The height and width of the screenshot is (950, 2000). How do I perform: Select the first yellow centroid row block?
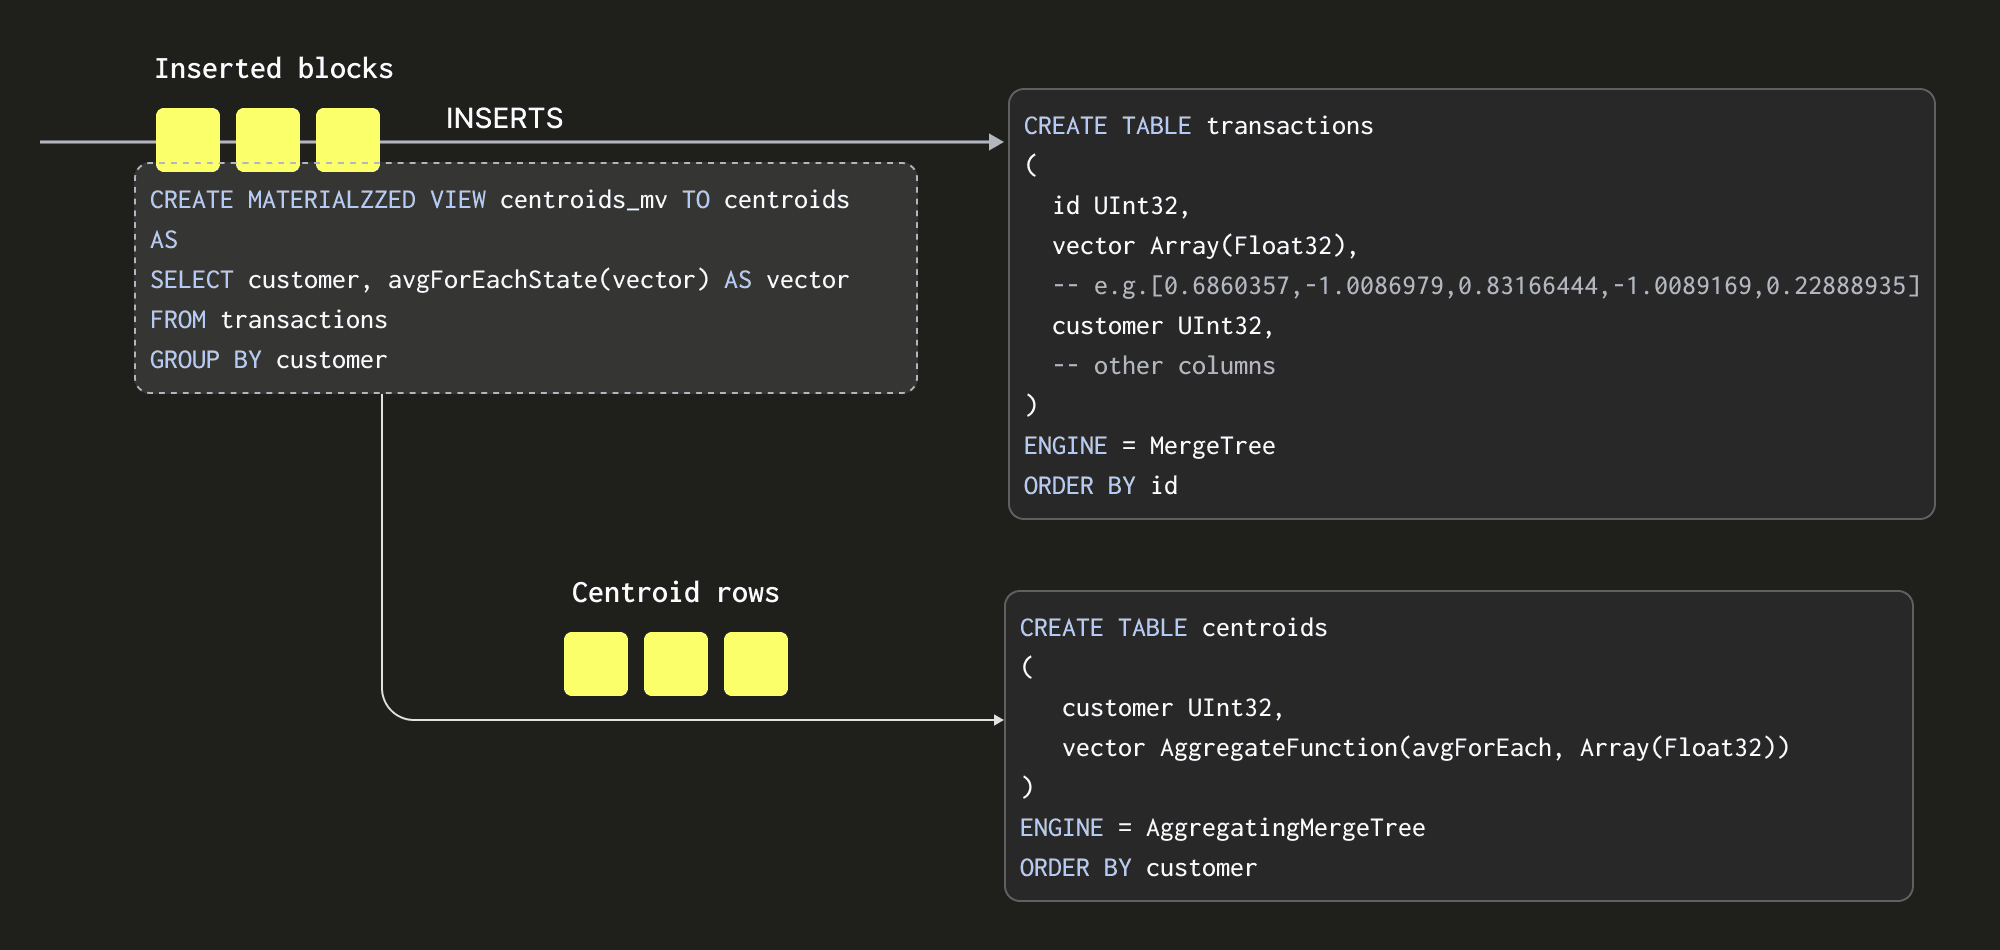[595, 662]
